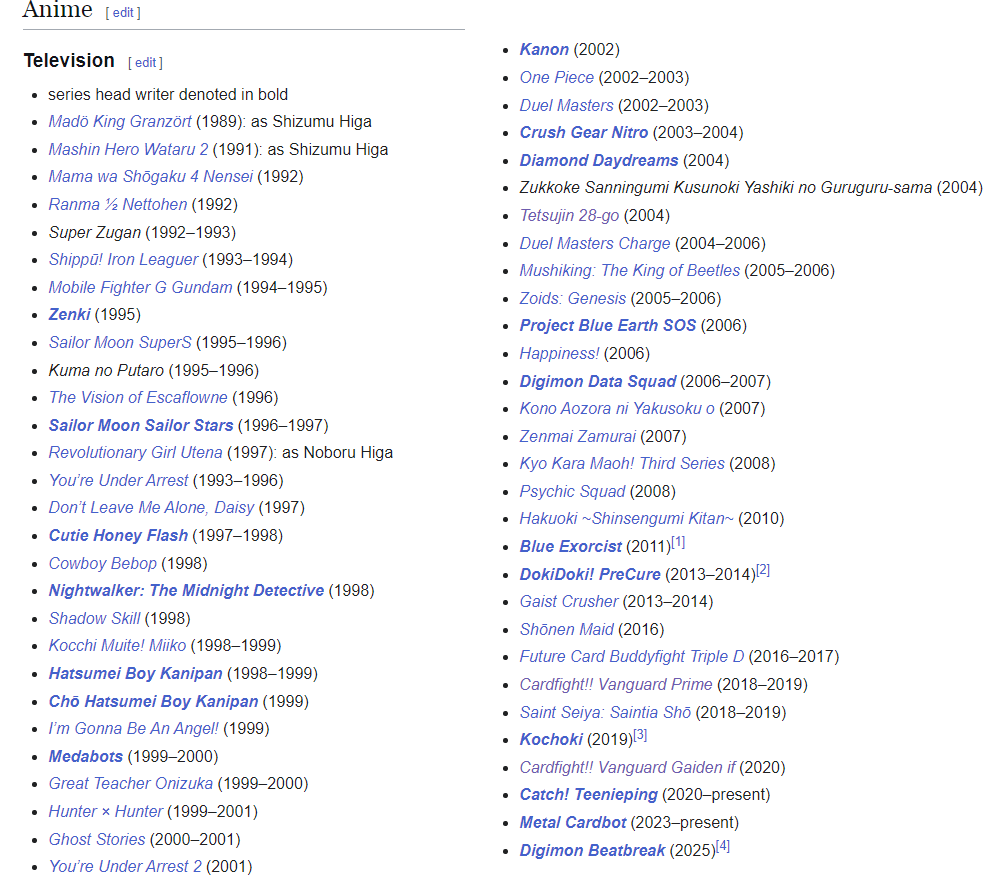Open The Vision of Escaflowne link
This screenshot has height=884, width=1008.
[138, 397]
